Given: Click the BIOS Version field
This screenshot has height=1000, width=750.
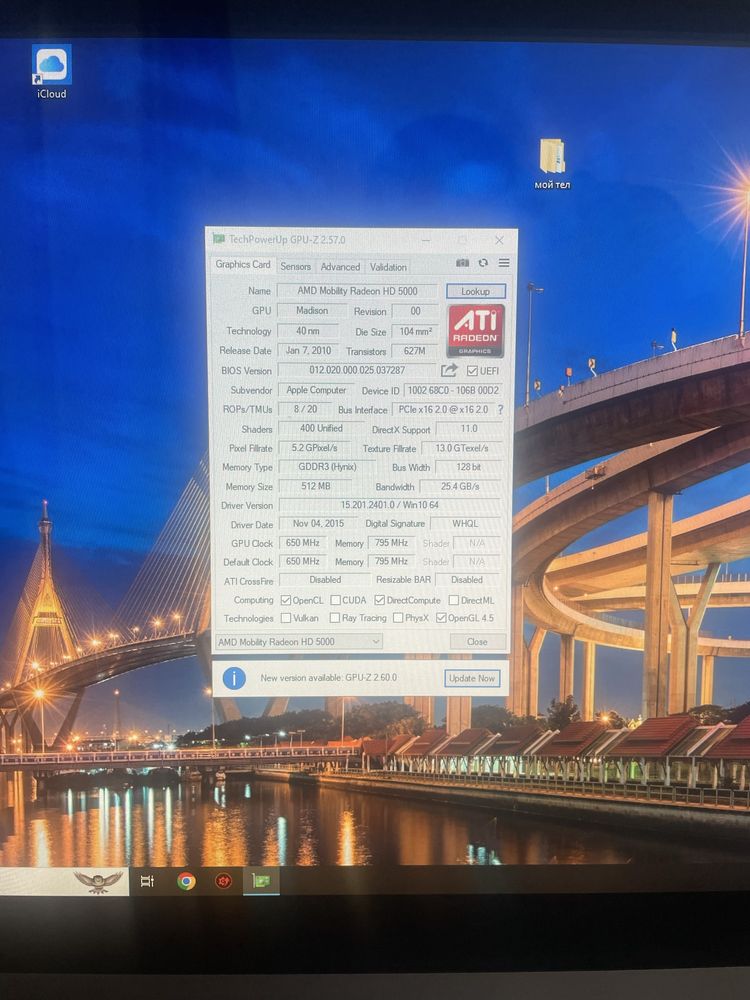Looking at the screenshot, I should click(x=357, y=370).
